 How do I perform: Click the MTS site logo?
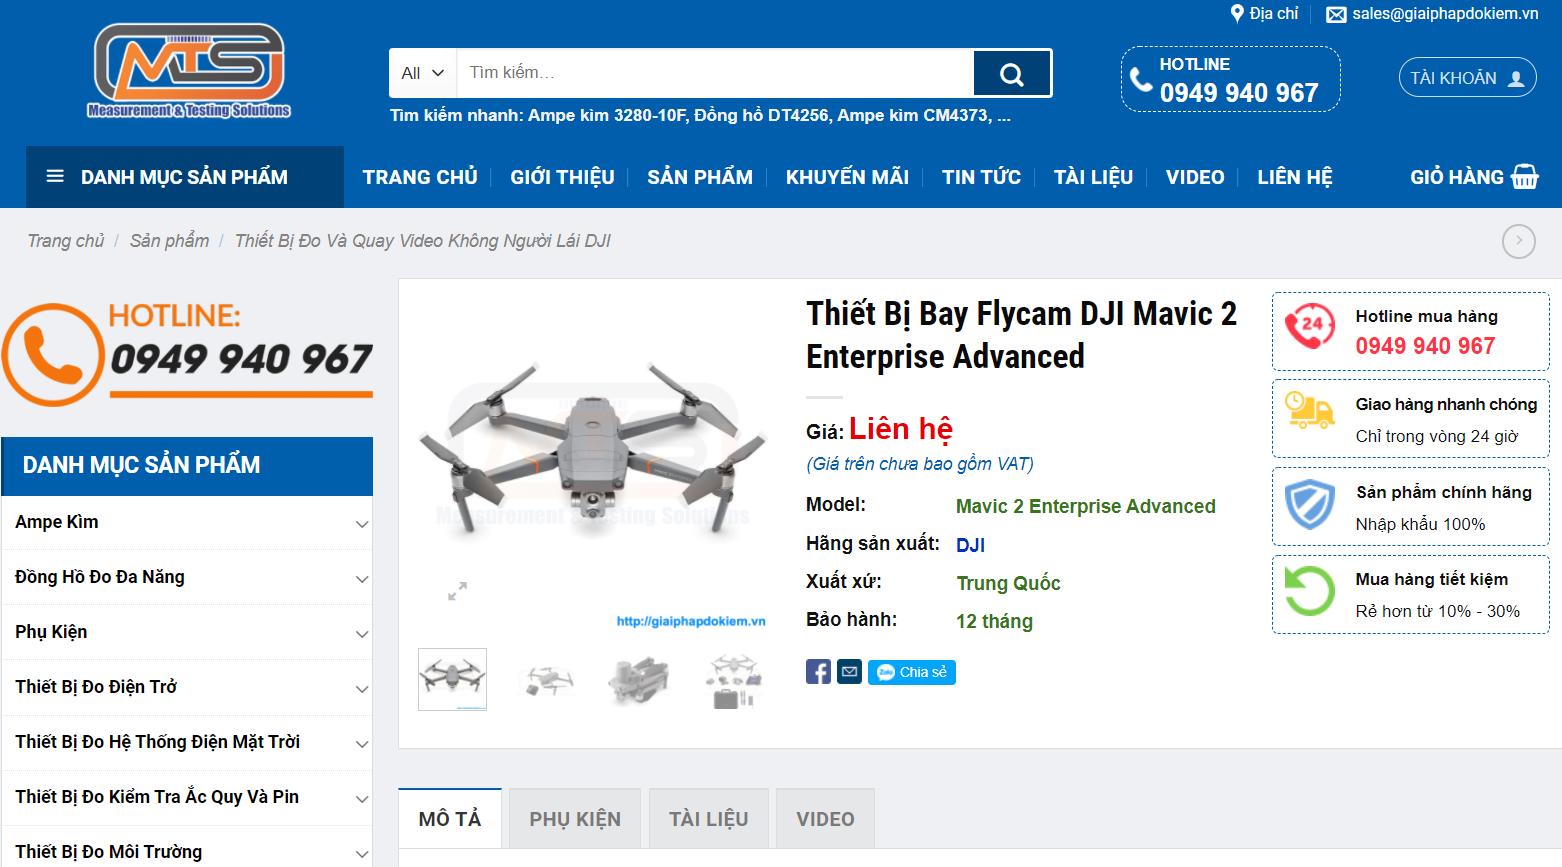pos(189,71)
